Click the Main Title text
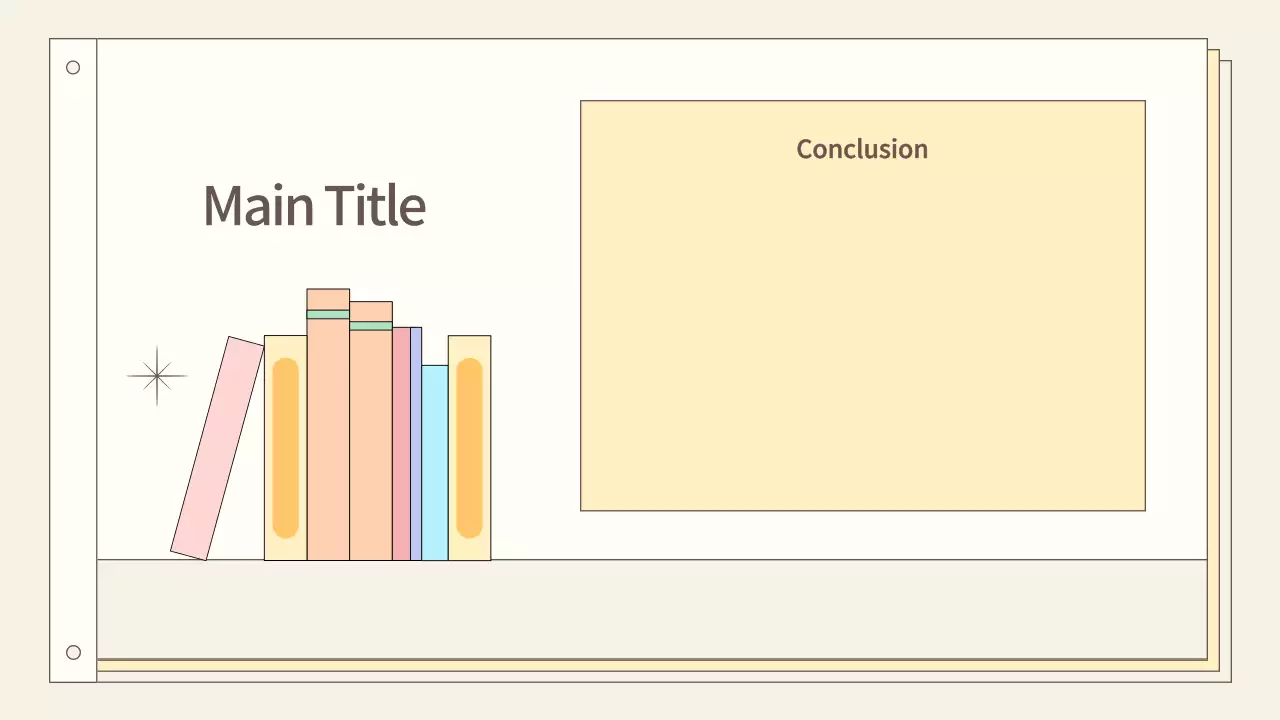1280x720 pixels. tap(314, 205)
